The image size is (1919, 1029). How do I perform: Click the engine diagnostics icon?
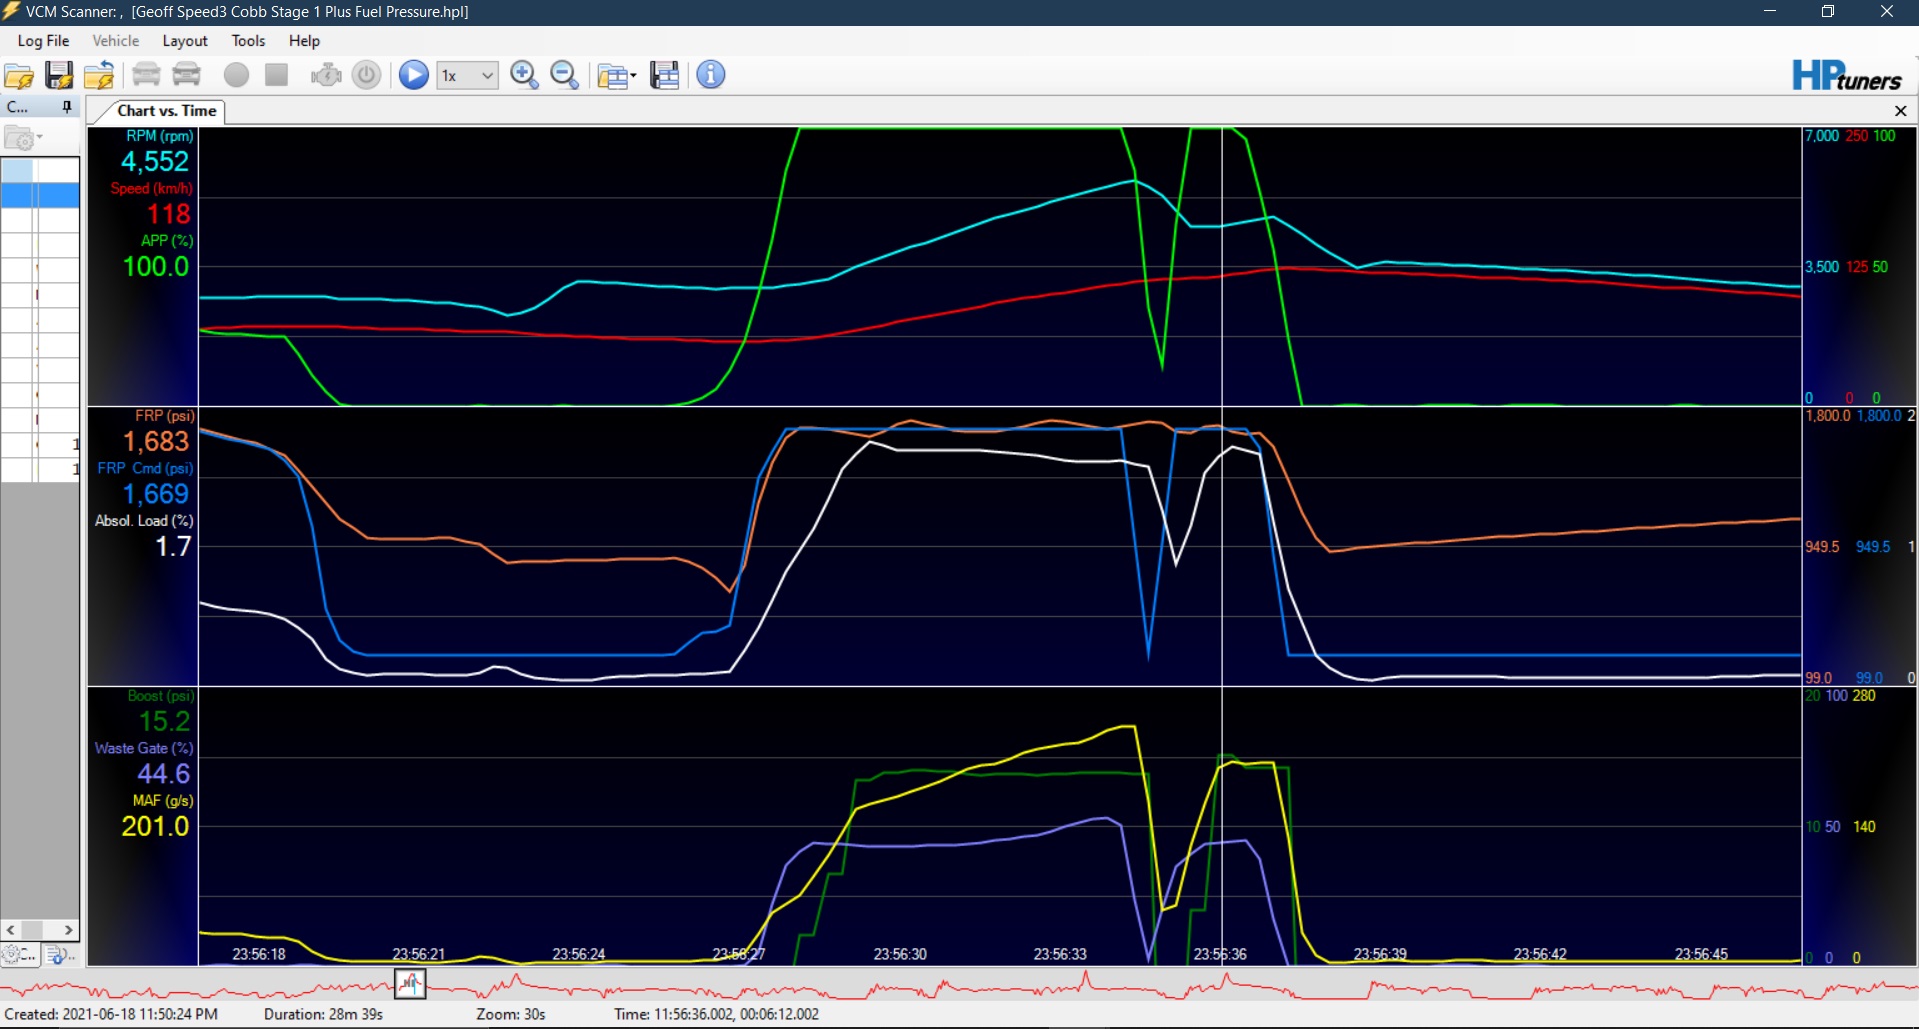(326, 75)
